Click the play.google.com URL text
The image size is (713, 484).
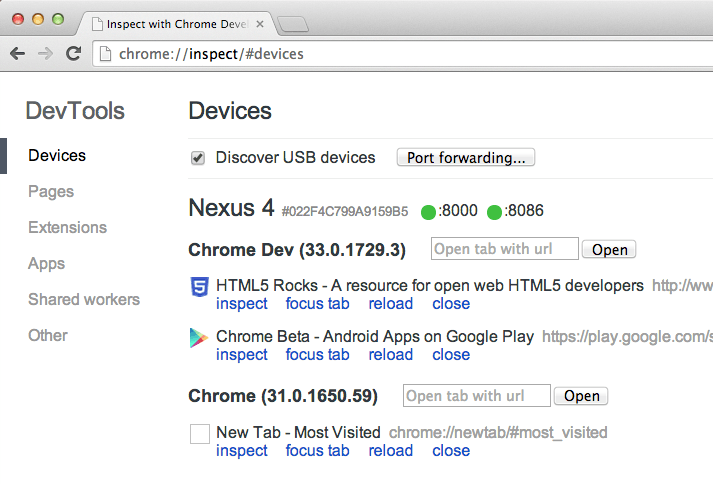click(x=628, y=337)
